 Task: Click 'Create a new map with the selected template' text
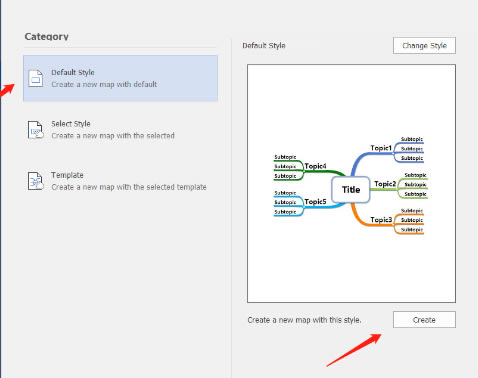click(129, 187)
